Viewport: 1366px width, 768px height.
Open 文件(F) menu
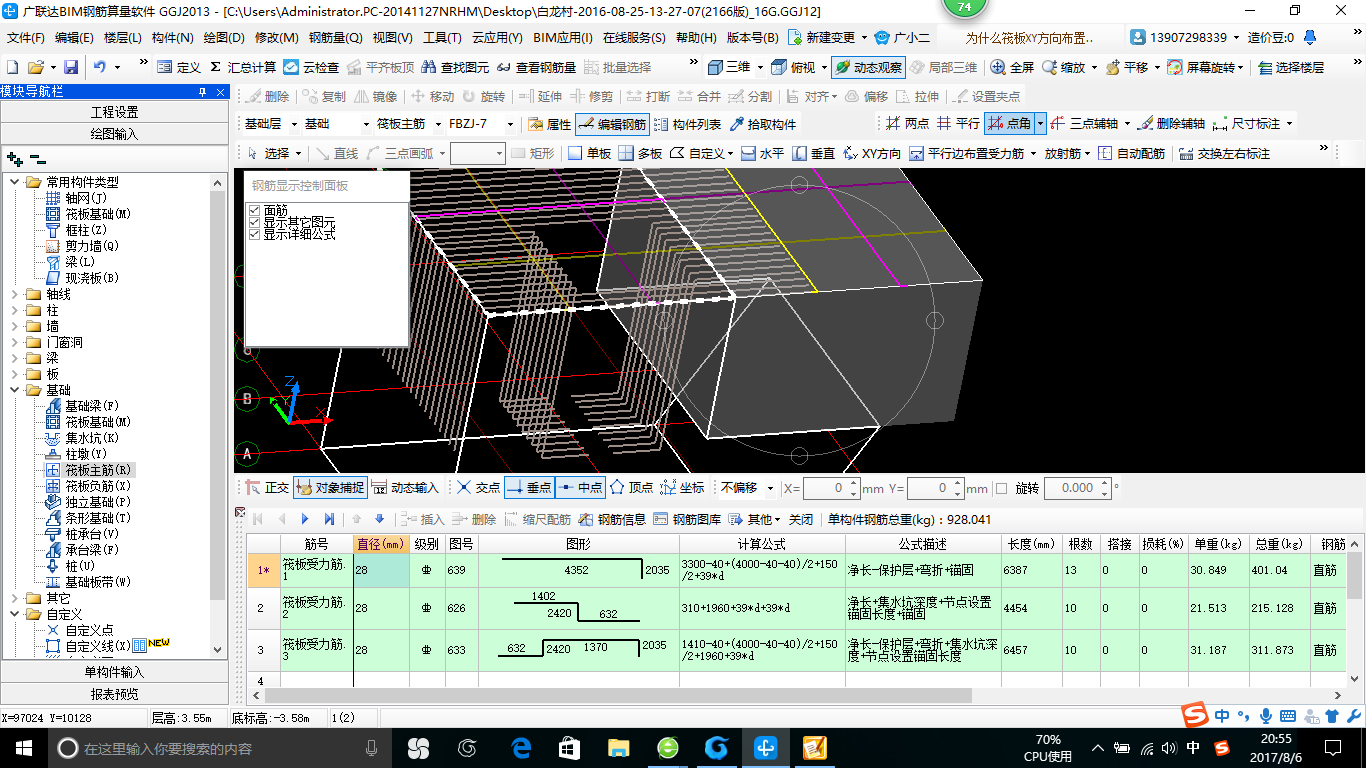pyautogui.click(x=26, y=38)
